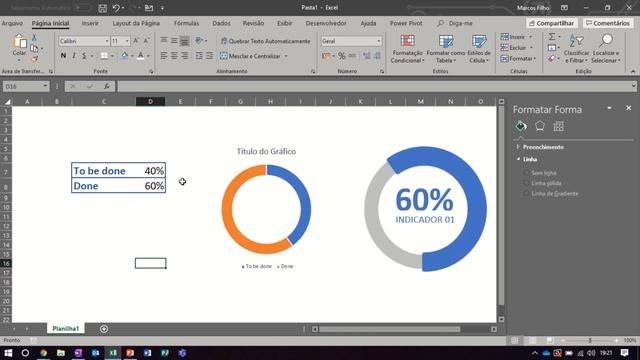
Task: Open Classificar e Filtrar
Action: [x=576, y=49]
